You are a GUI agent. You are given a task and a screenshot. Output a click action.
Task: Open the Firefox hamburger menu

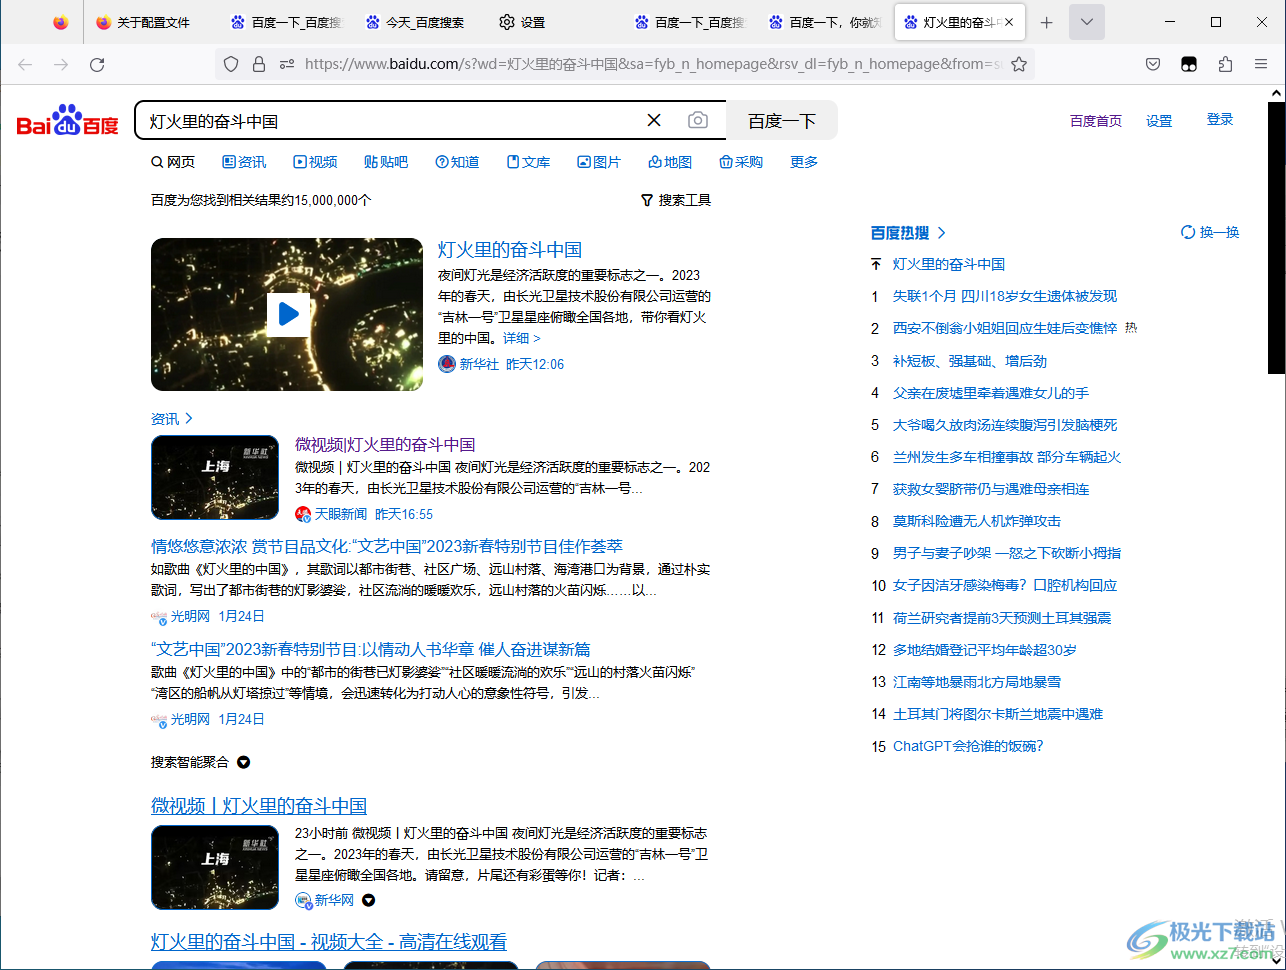pyautogui.click(x=1261, y=64)
